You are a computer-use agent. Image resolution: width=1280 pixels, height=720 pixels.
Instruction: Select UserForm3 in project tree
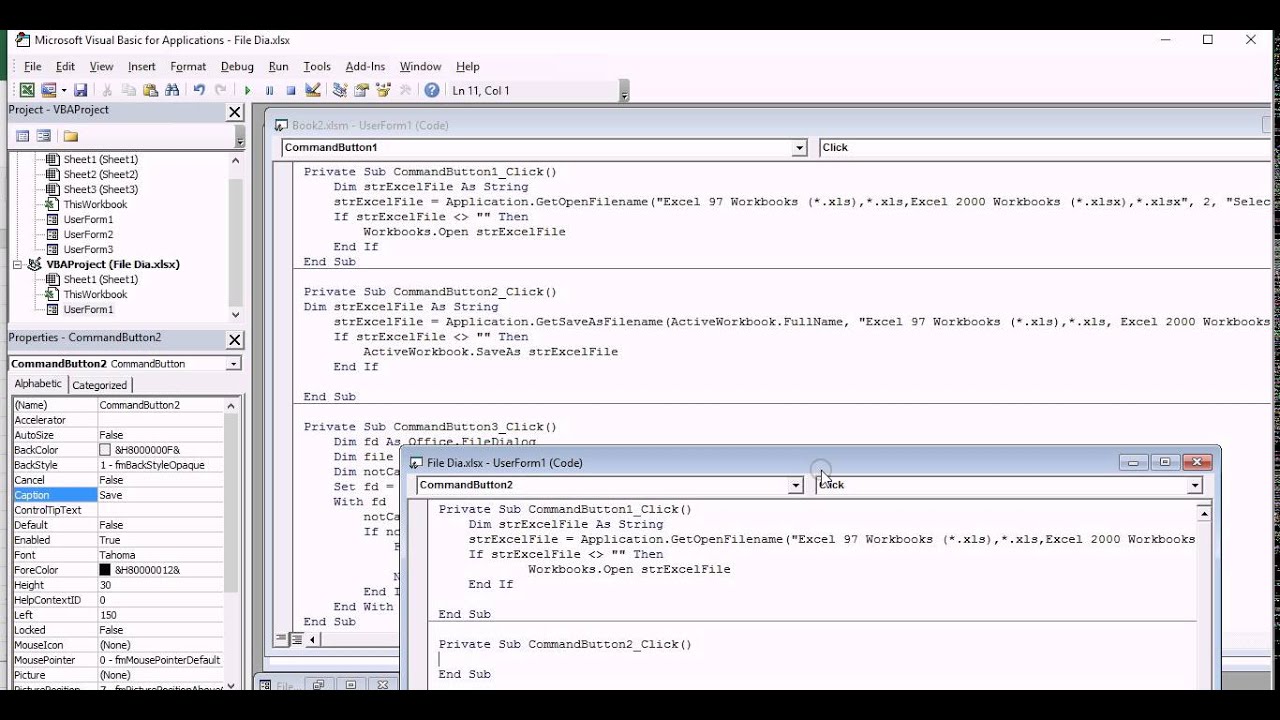pyautogui.click(x=88, y=249)
